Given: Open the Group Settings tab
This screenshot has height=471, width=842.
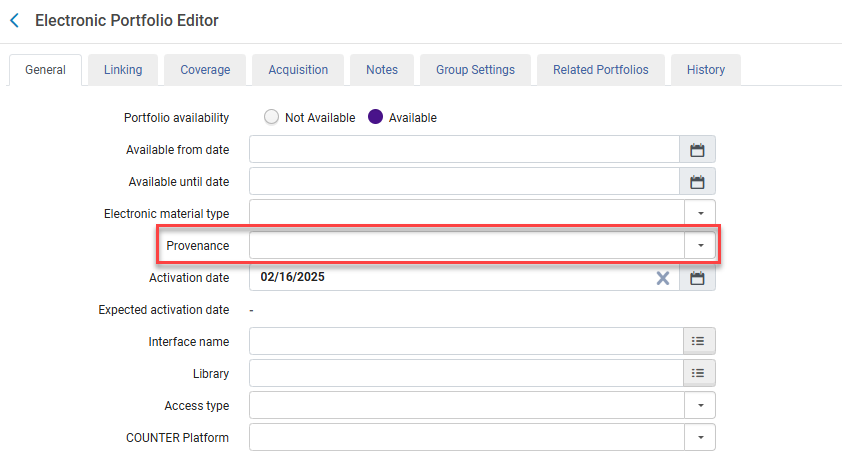Looking at the screenshot, I should coord(475,70).
